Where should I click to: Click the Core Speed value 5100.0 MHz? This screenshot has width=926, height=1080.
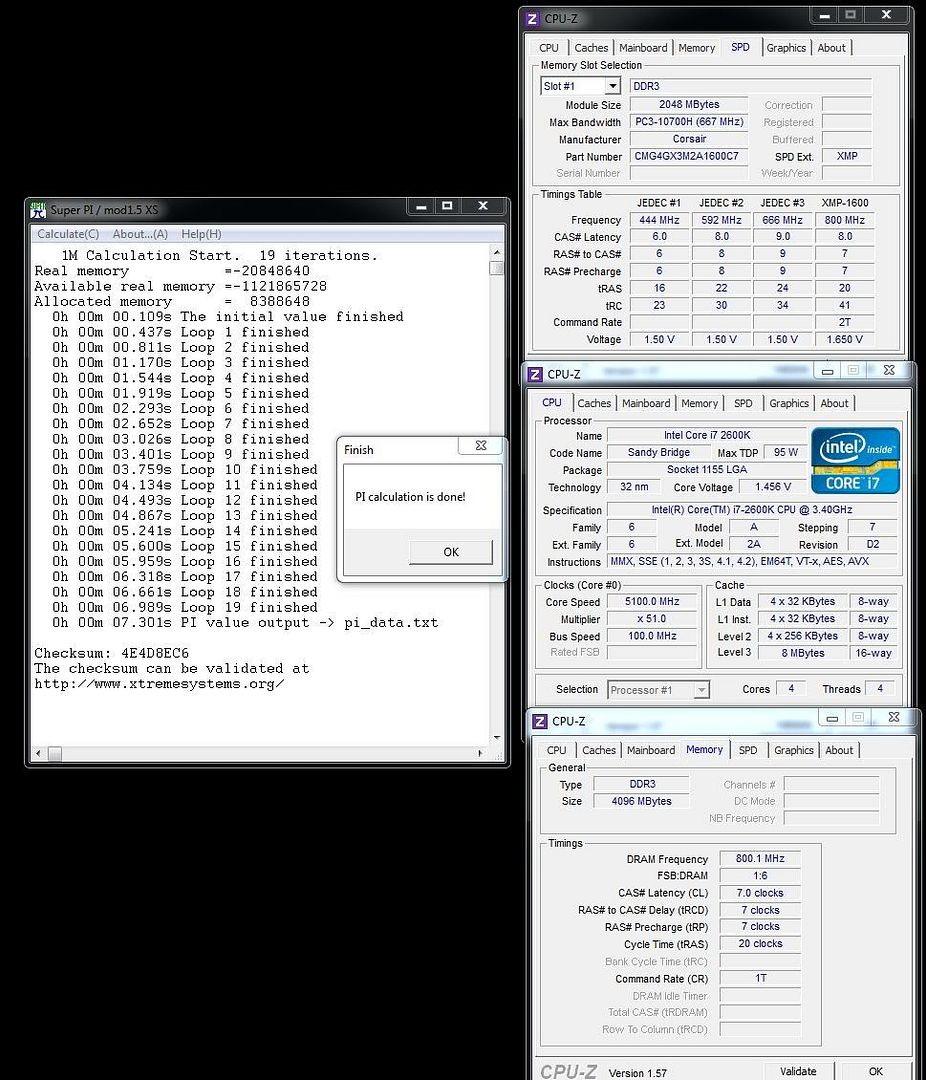point(652,601)
